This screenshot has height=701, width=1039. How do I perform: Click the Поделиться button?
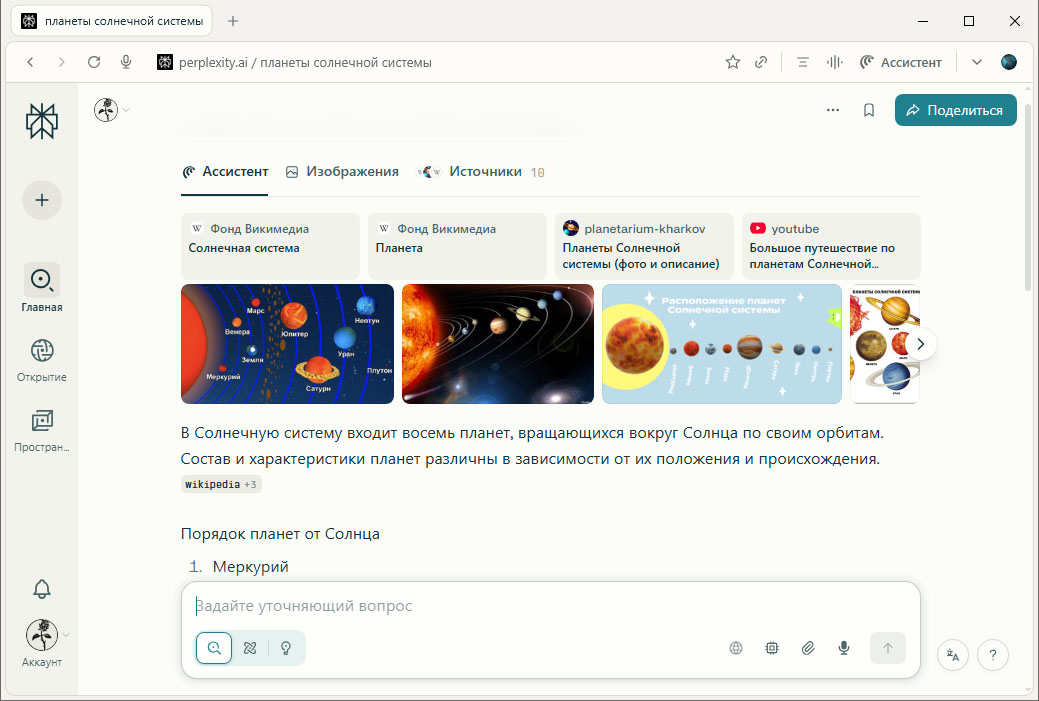point(955,110)
